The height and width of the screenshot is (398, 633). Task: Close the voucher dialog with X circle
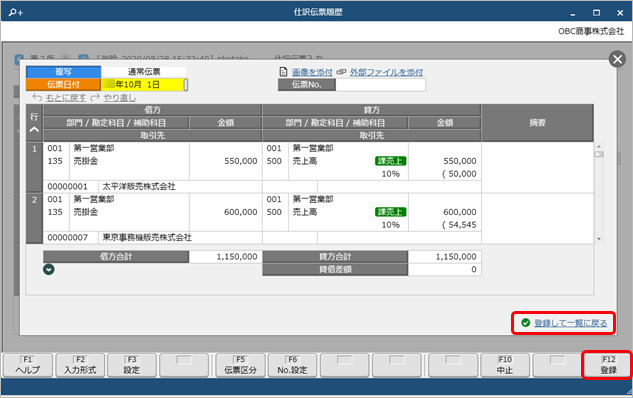coord(617,60)
